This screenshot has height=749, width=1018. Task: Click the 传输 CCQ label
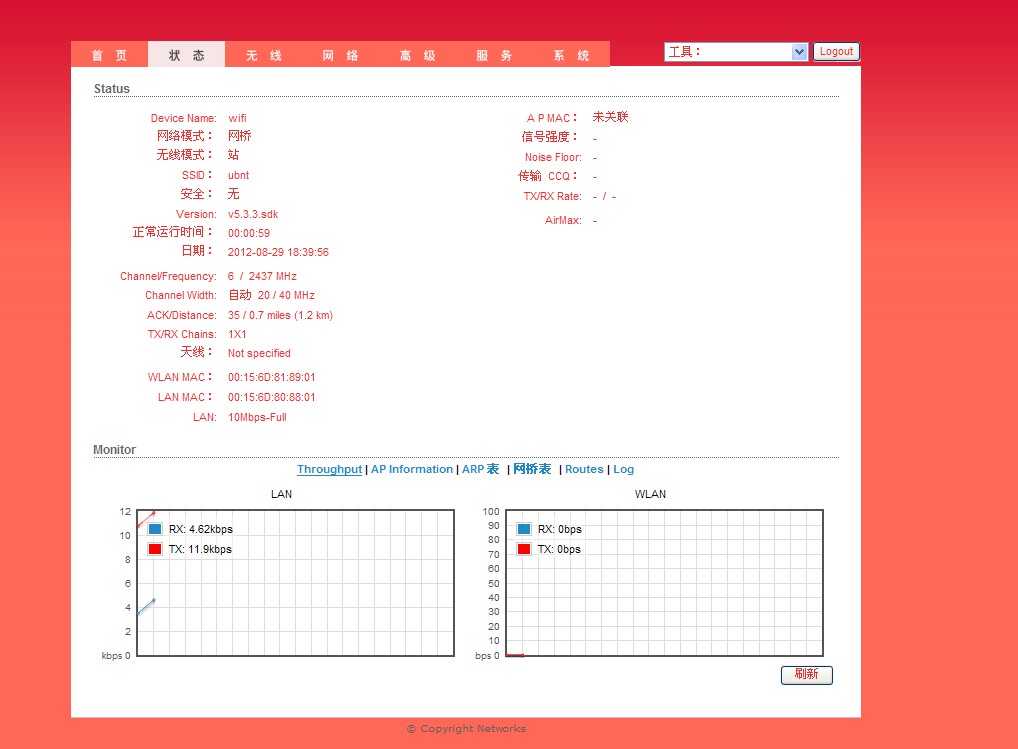click(547, 176)
